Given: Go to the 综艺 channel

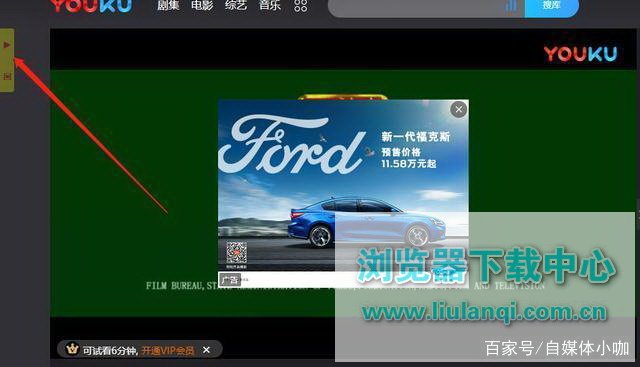Looking at the screenshot, I should point(236,5).
